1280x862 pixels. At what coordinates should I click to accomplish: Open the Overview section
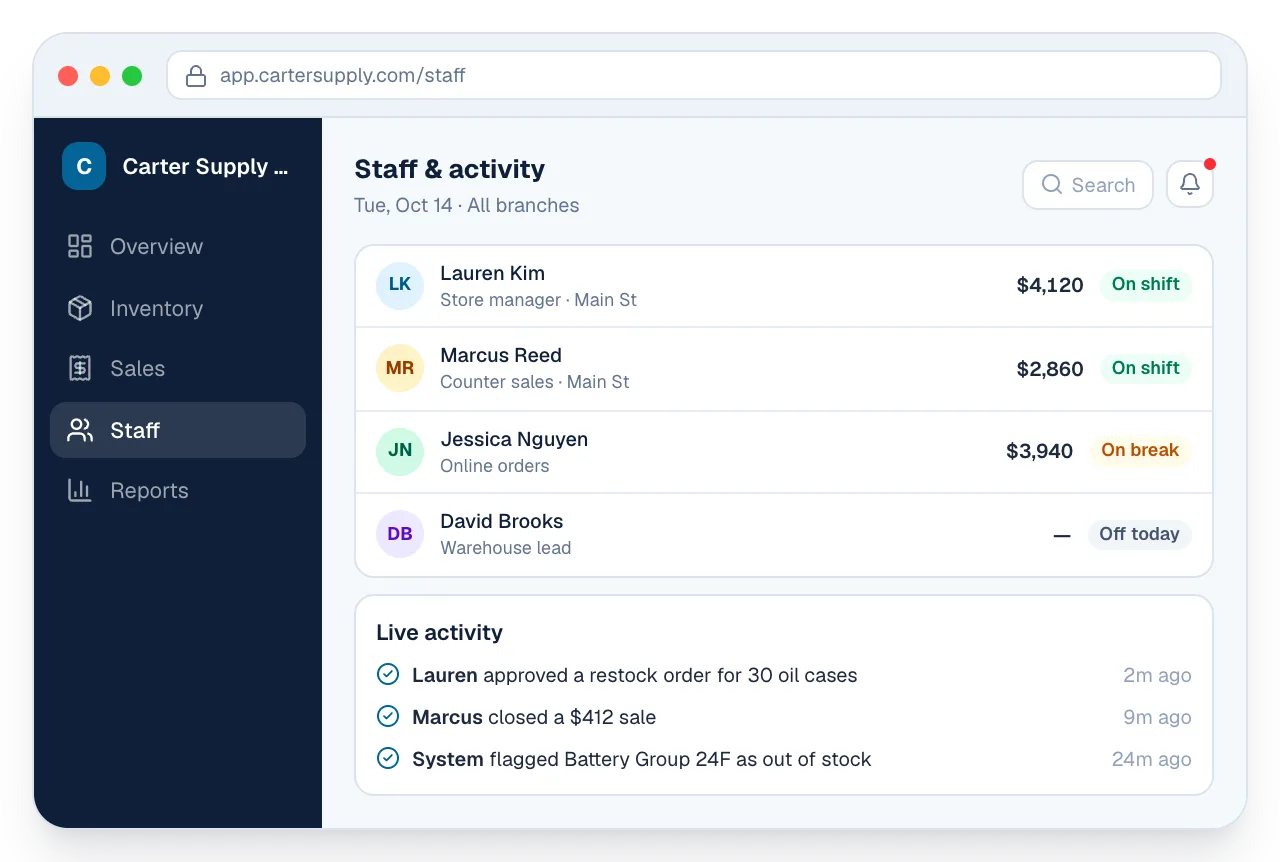pyautogui.click(x=178, y=246)
